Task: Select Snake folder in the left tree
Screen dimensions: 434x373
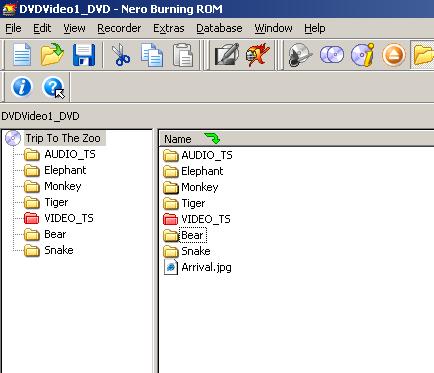Action: click(59, 250)
